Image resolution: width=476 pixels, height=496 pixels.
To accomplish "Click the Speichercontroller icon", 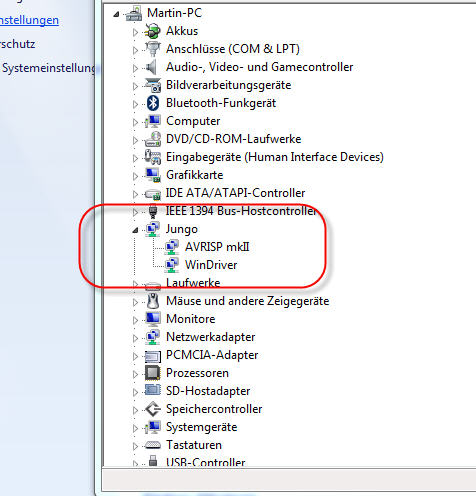I will coord(153,409).
